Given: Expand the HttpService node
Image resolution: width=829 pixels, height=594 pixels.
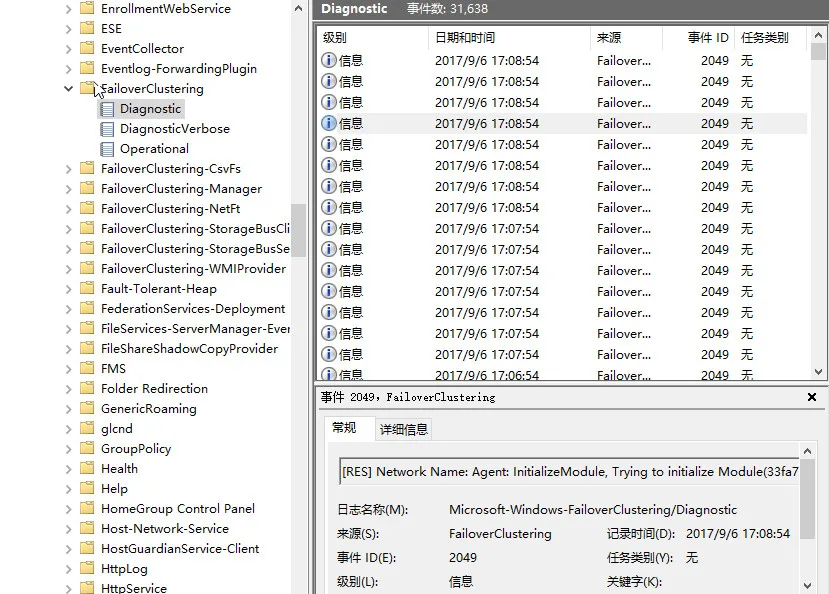Looking at the screenshot, I should click(68, 589).
